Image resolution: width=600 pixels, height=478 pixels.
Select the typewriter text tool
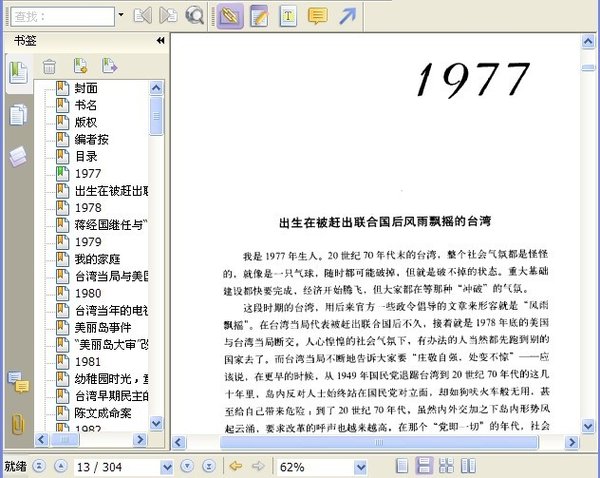(x=288, y=16)
